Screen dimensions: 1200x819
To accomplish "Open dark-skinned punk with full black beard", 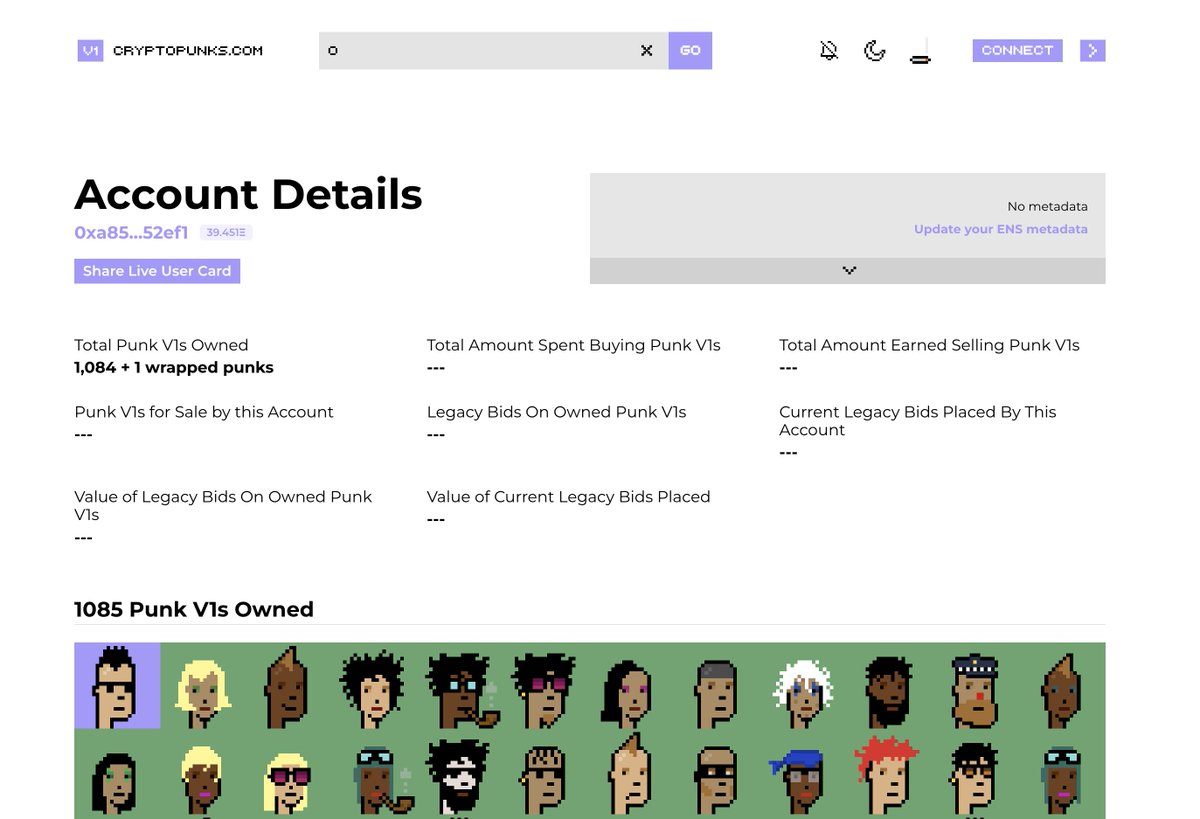I will pyautogui.click(x=891, y=686).
